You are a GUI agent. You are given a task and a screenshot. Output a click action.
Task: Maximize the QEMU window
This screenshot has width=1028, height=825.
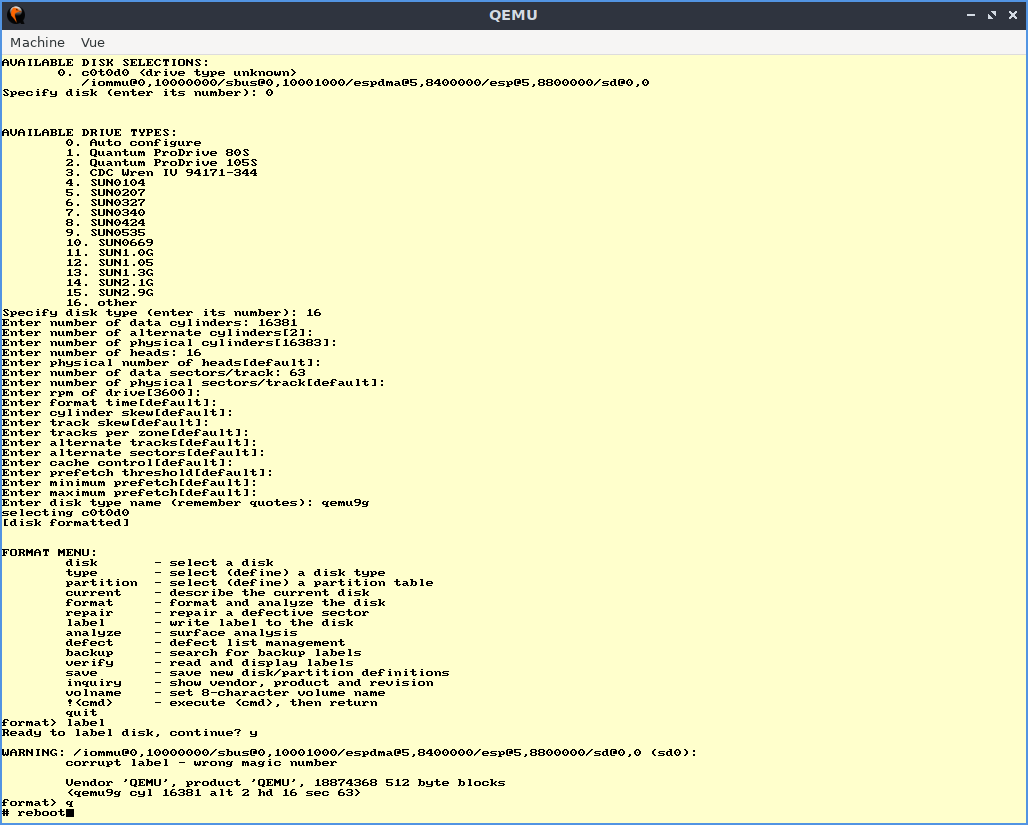tap(992, 14)
